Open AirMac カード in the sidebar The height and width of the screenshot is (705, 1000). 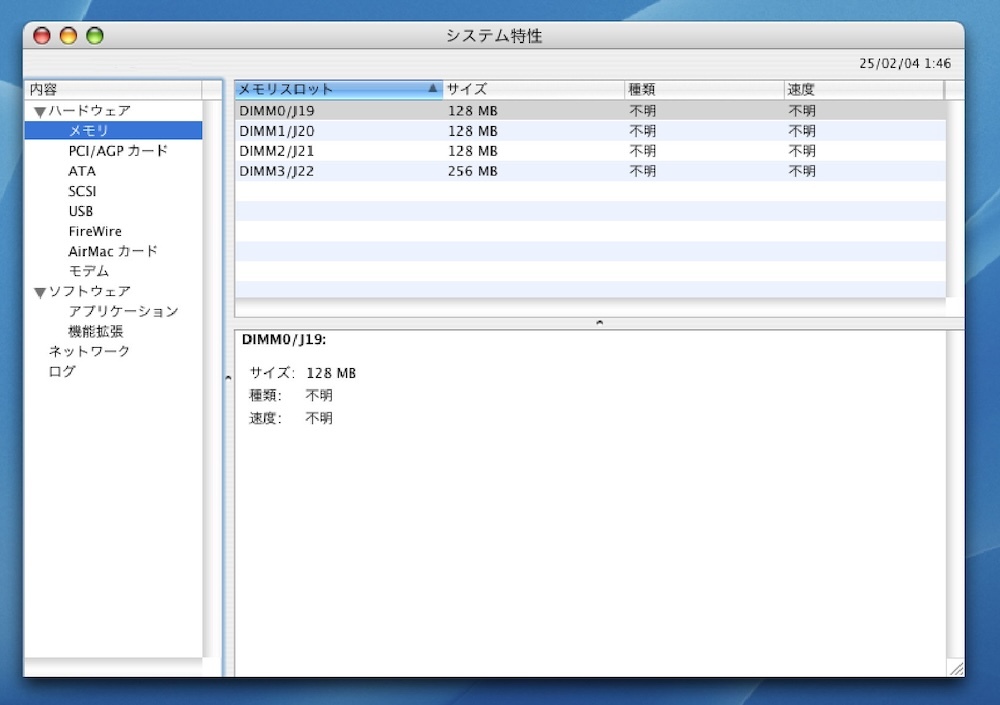tap(113, 251)
